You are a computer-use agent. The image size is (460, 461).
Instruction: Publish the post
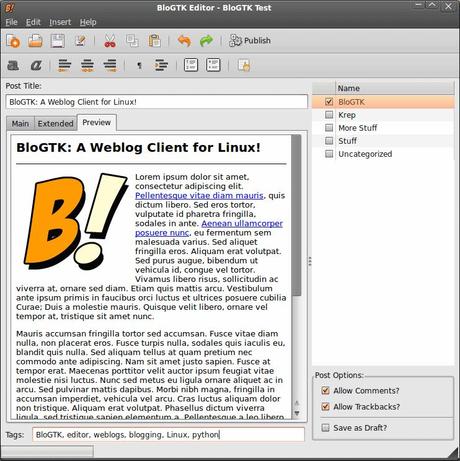point(250,41)
